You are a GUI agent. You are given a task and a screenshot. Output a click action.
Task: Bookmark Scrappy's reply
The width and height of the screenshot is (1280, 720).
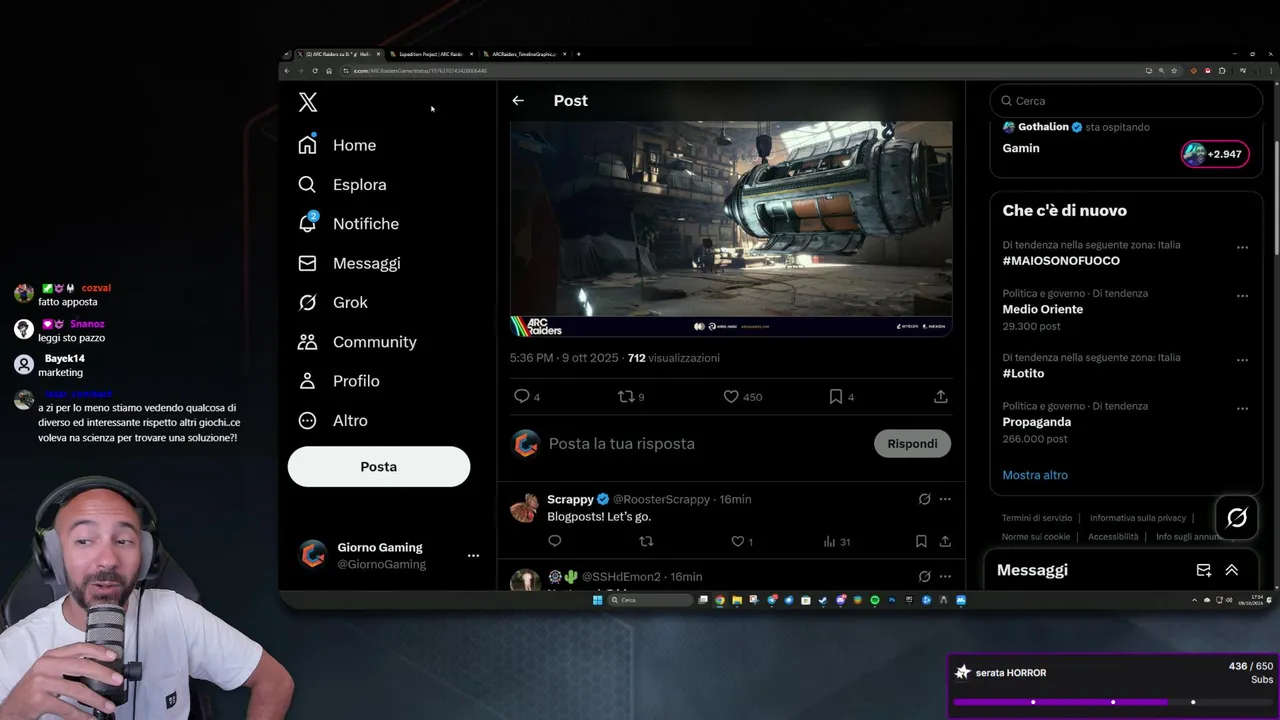pyautogui.click(x=921, y=541)
